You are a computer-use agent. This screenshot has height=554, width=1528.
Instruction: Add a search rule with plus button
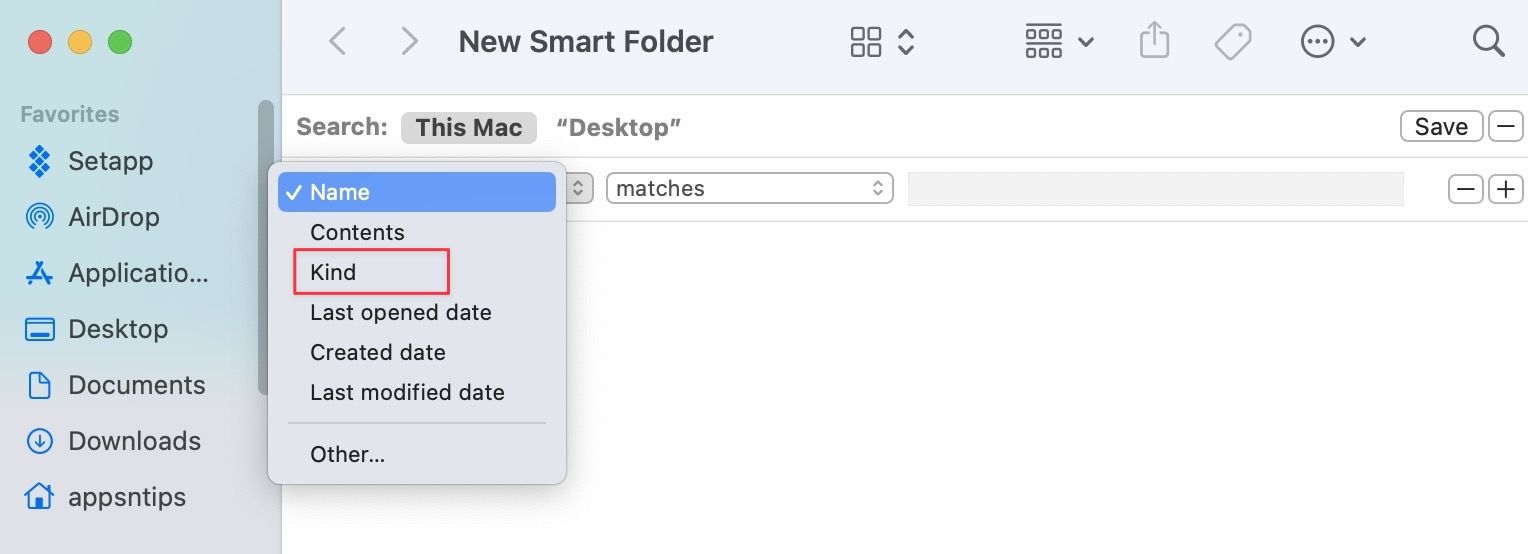1505,188
